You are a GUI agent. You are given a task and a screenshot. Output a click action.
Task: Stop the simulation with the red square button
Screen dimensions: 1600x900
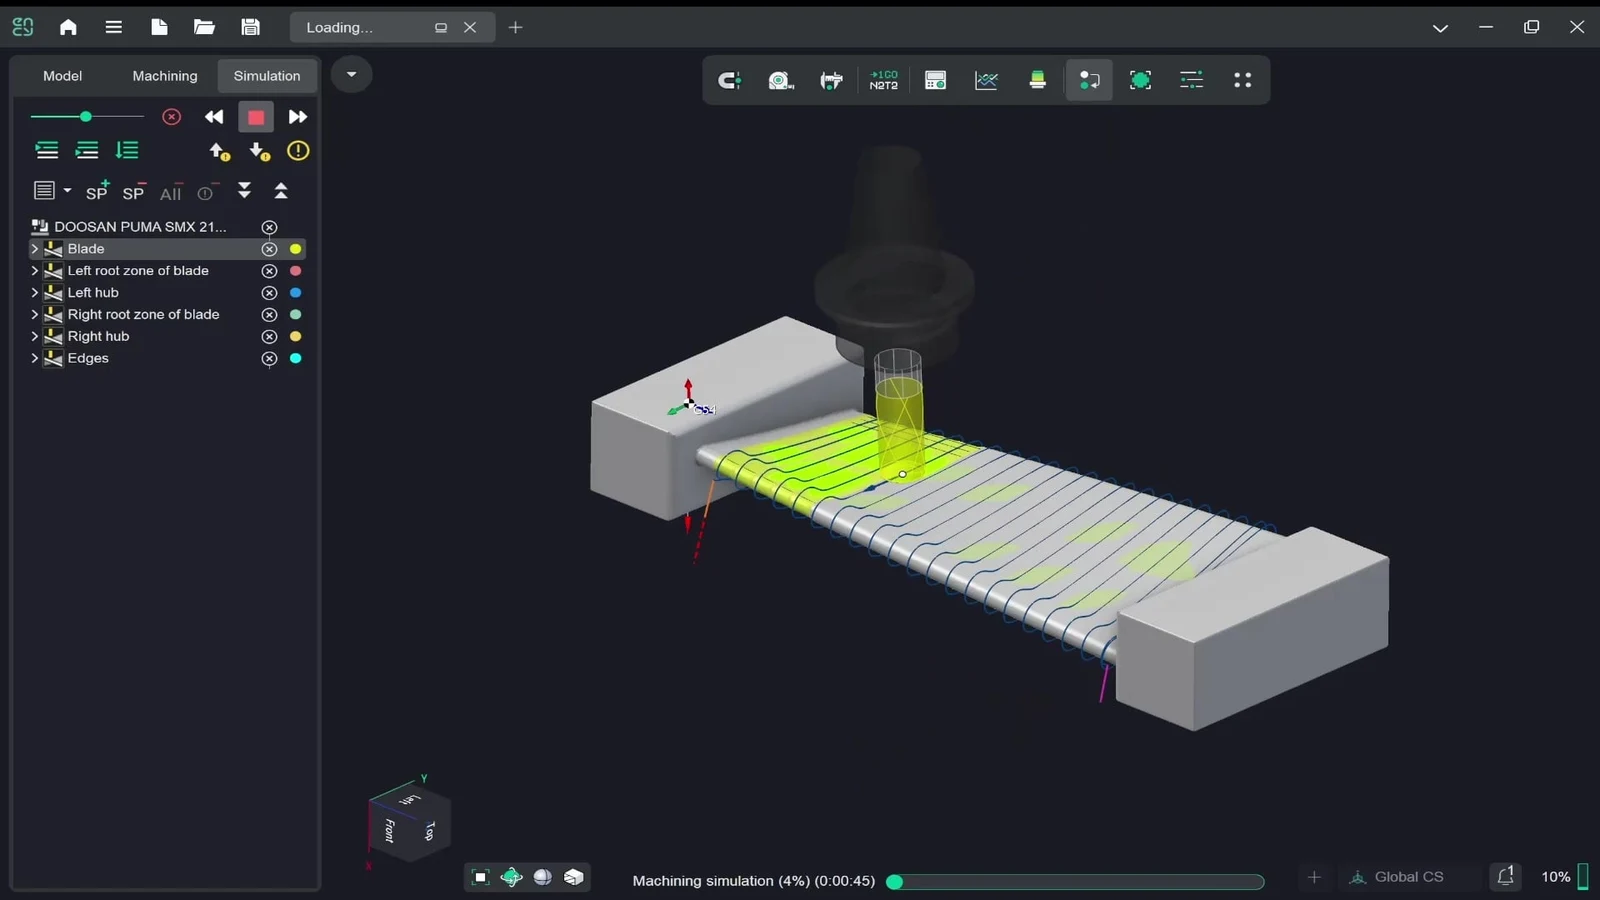(x=256, y=117)
